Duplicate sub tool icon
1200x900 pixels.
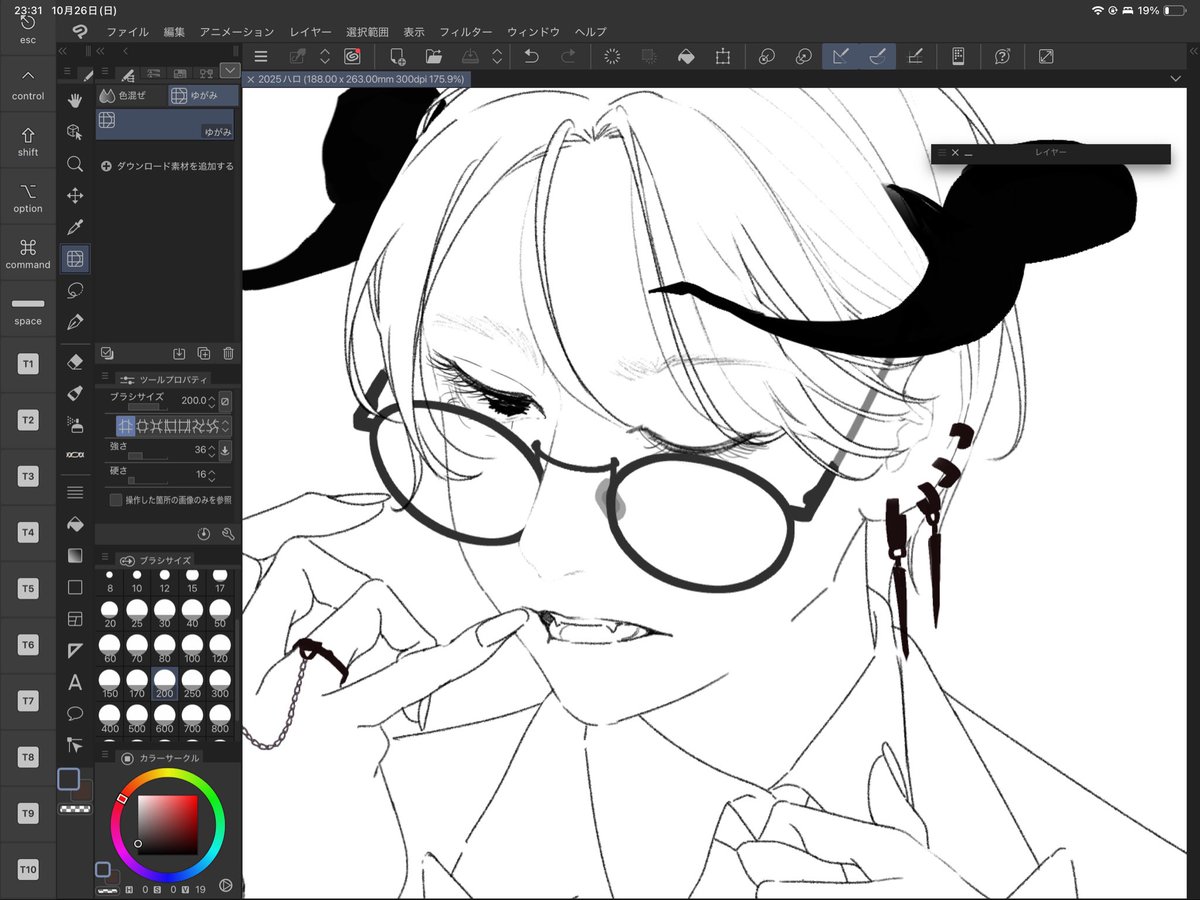pos(204,353)
